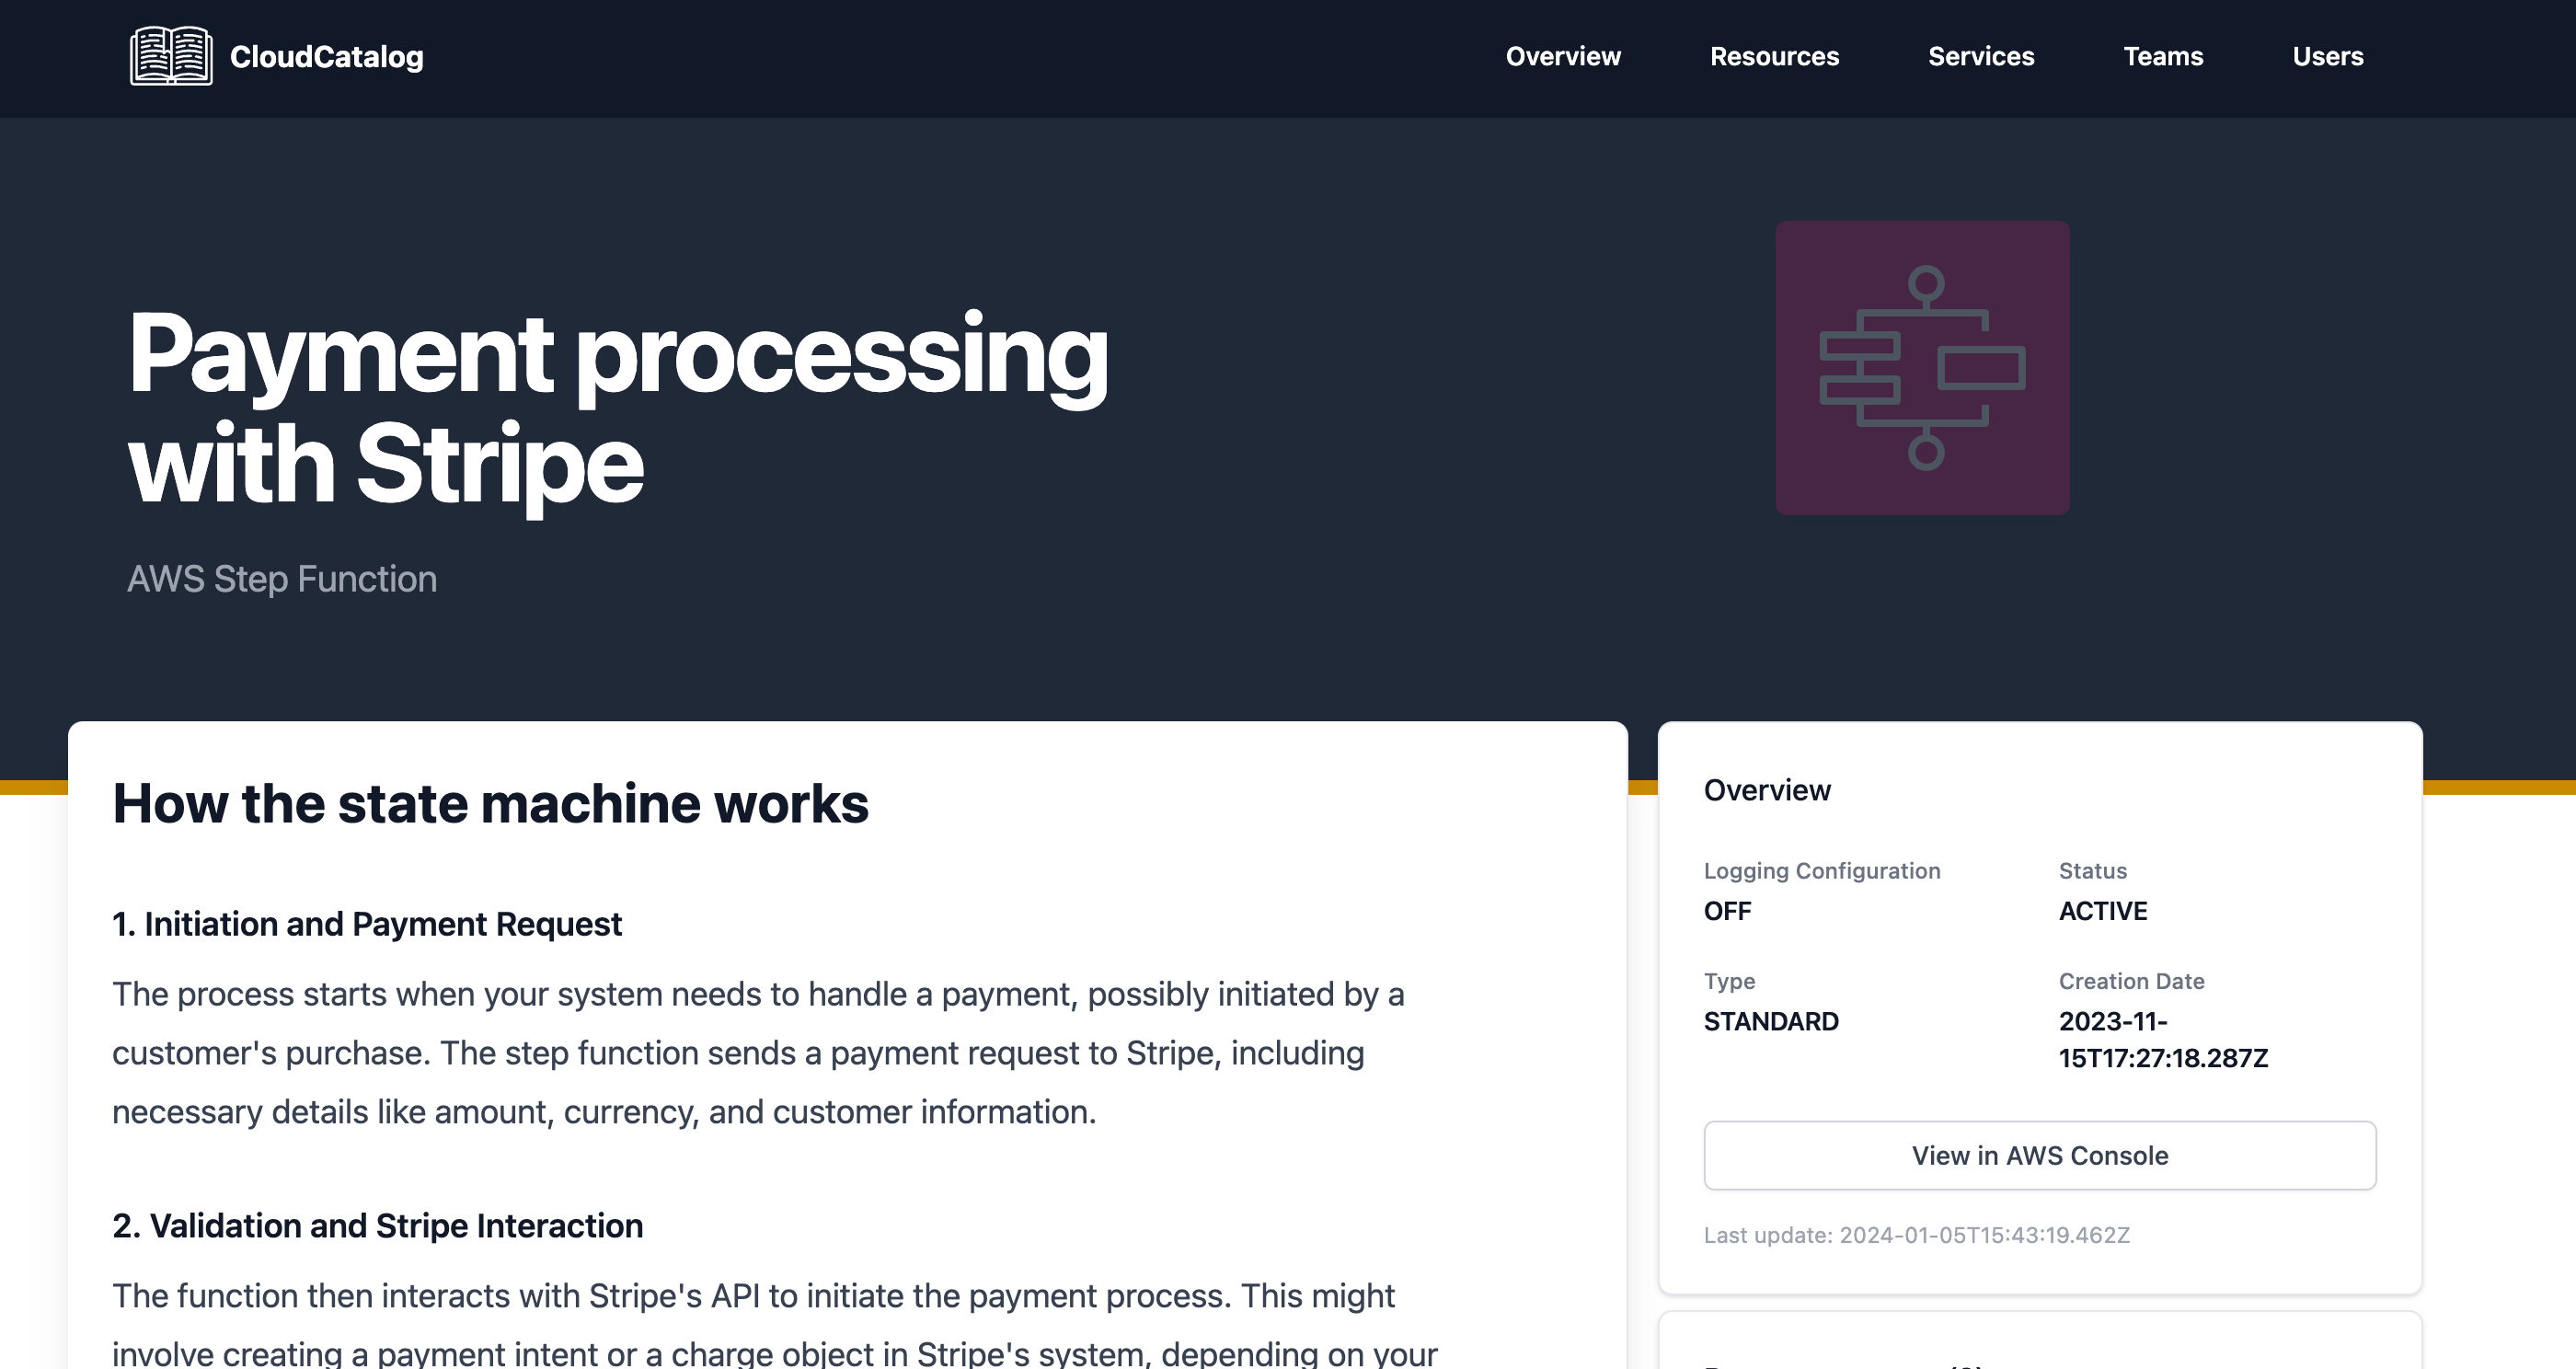Select the logging value 'OFF'
The height and width of the screenshot is (1369, 2576).
click(x=1727, y=911)
